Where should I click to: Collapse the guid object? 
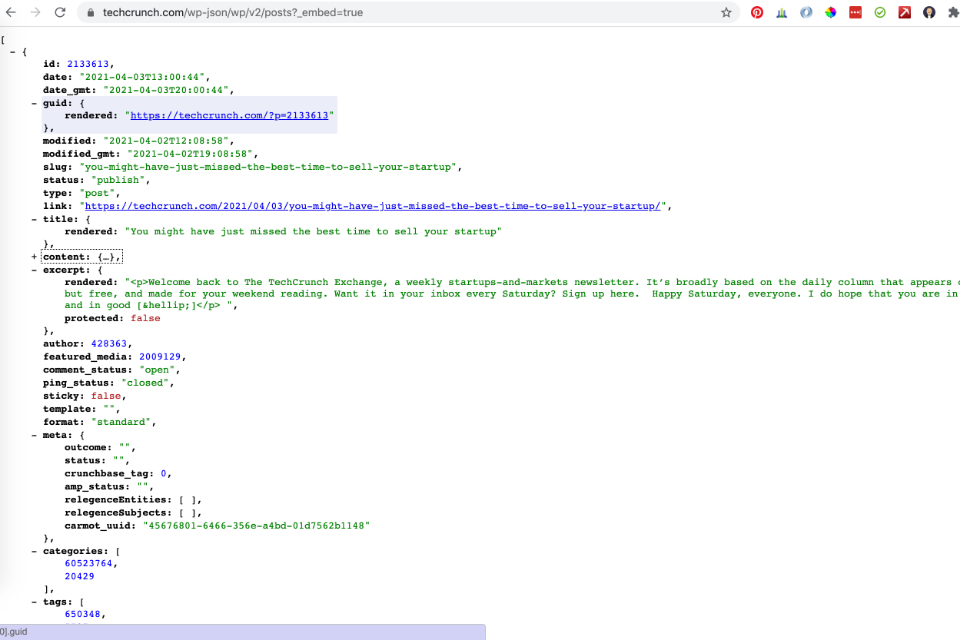click(x=34, y=103)
